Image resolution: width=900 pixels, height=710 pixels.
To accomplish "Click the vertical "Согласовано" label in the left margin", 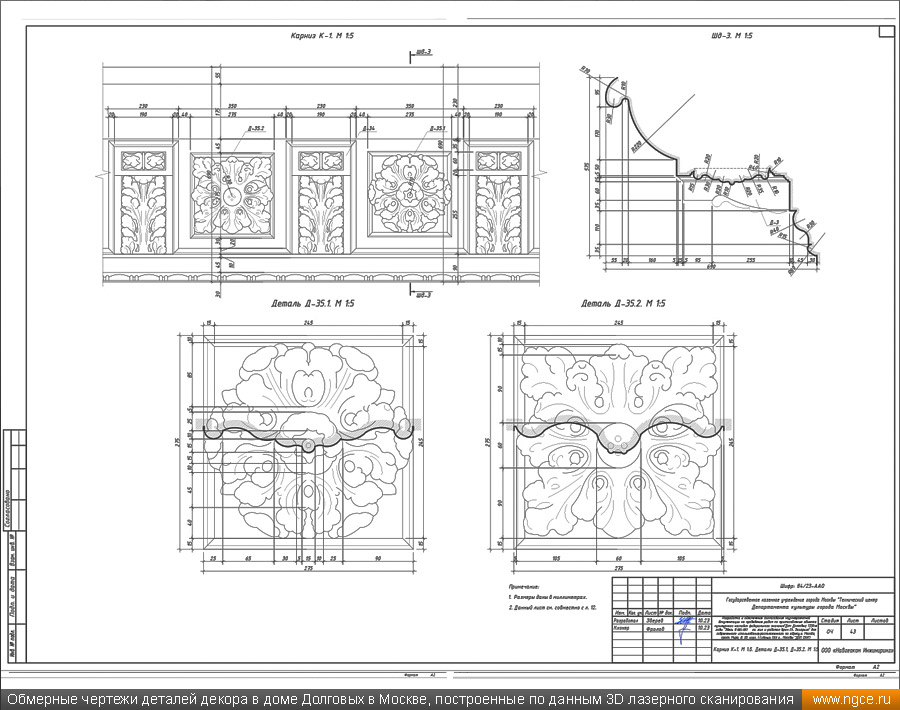I will click(x=8, y=509).
